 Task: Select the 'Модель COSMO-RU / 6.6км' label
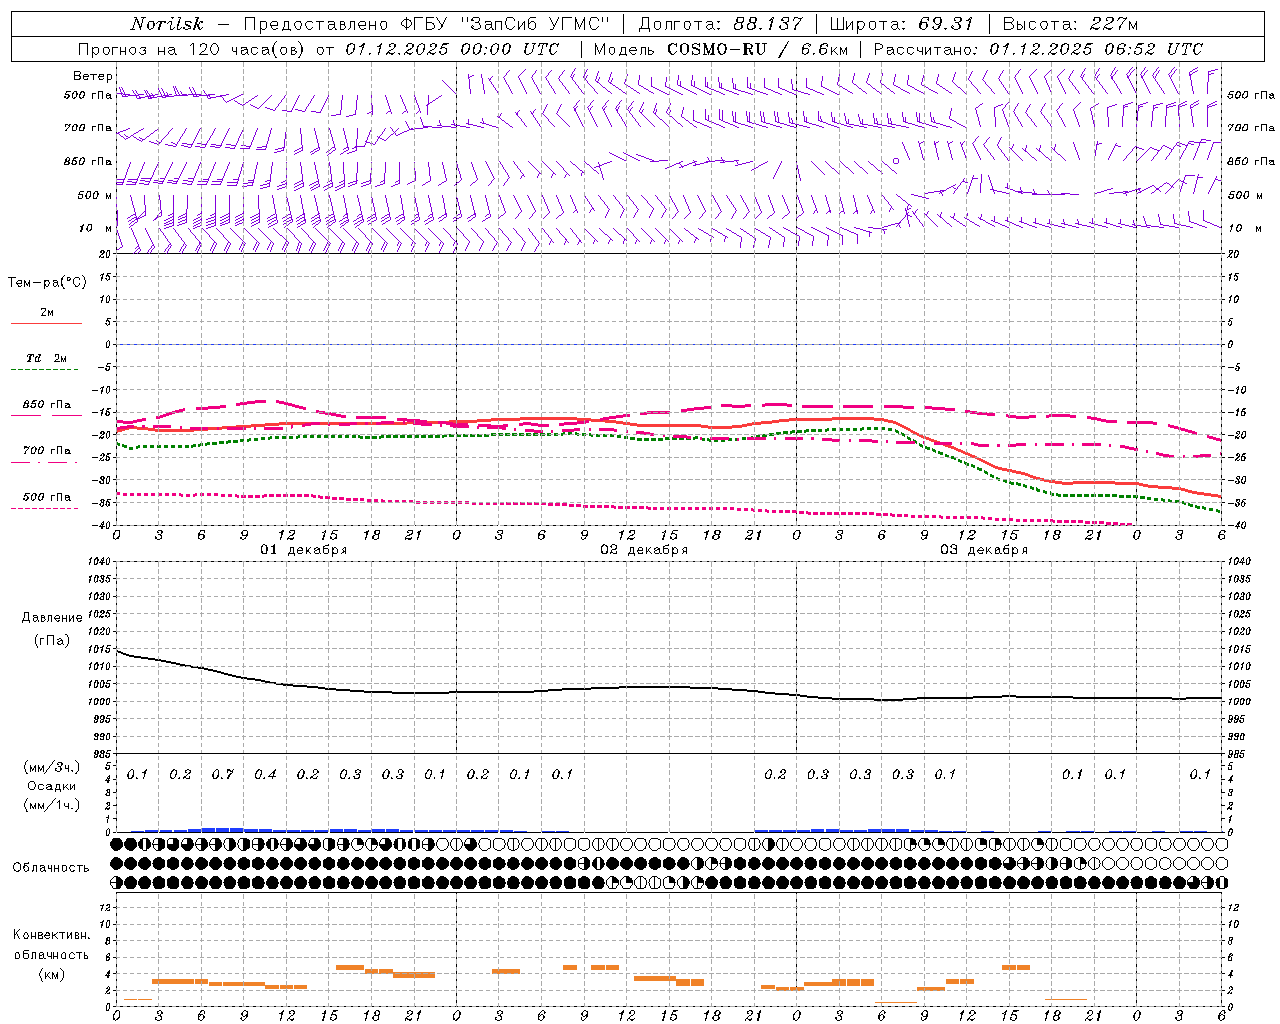tap(720, 49)
